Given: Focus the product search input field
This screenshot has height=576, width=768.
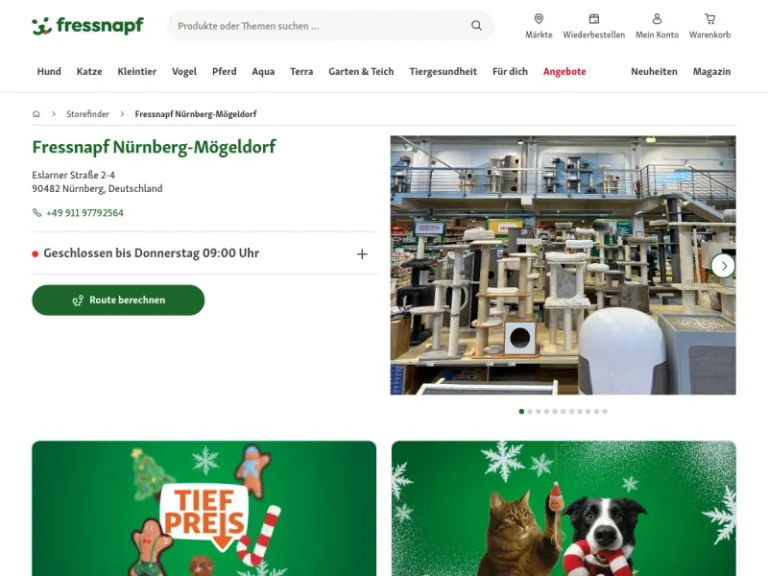Looking at the screenshot, I should click(321, 26).
